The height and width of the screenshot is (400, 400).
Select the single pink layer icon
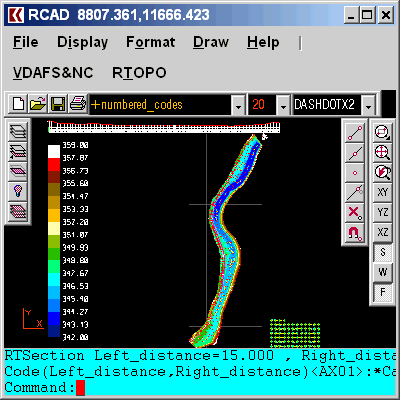18,172
